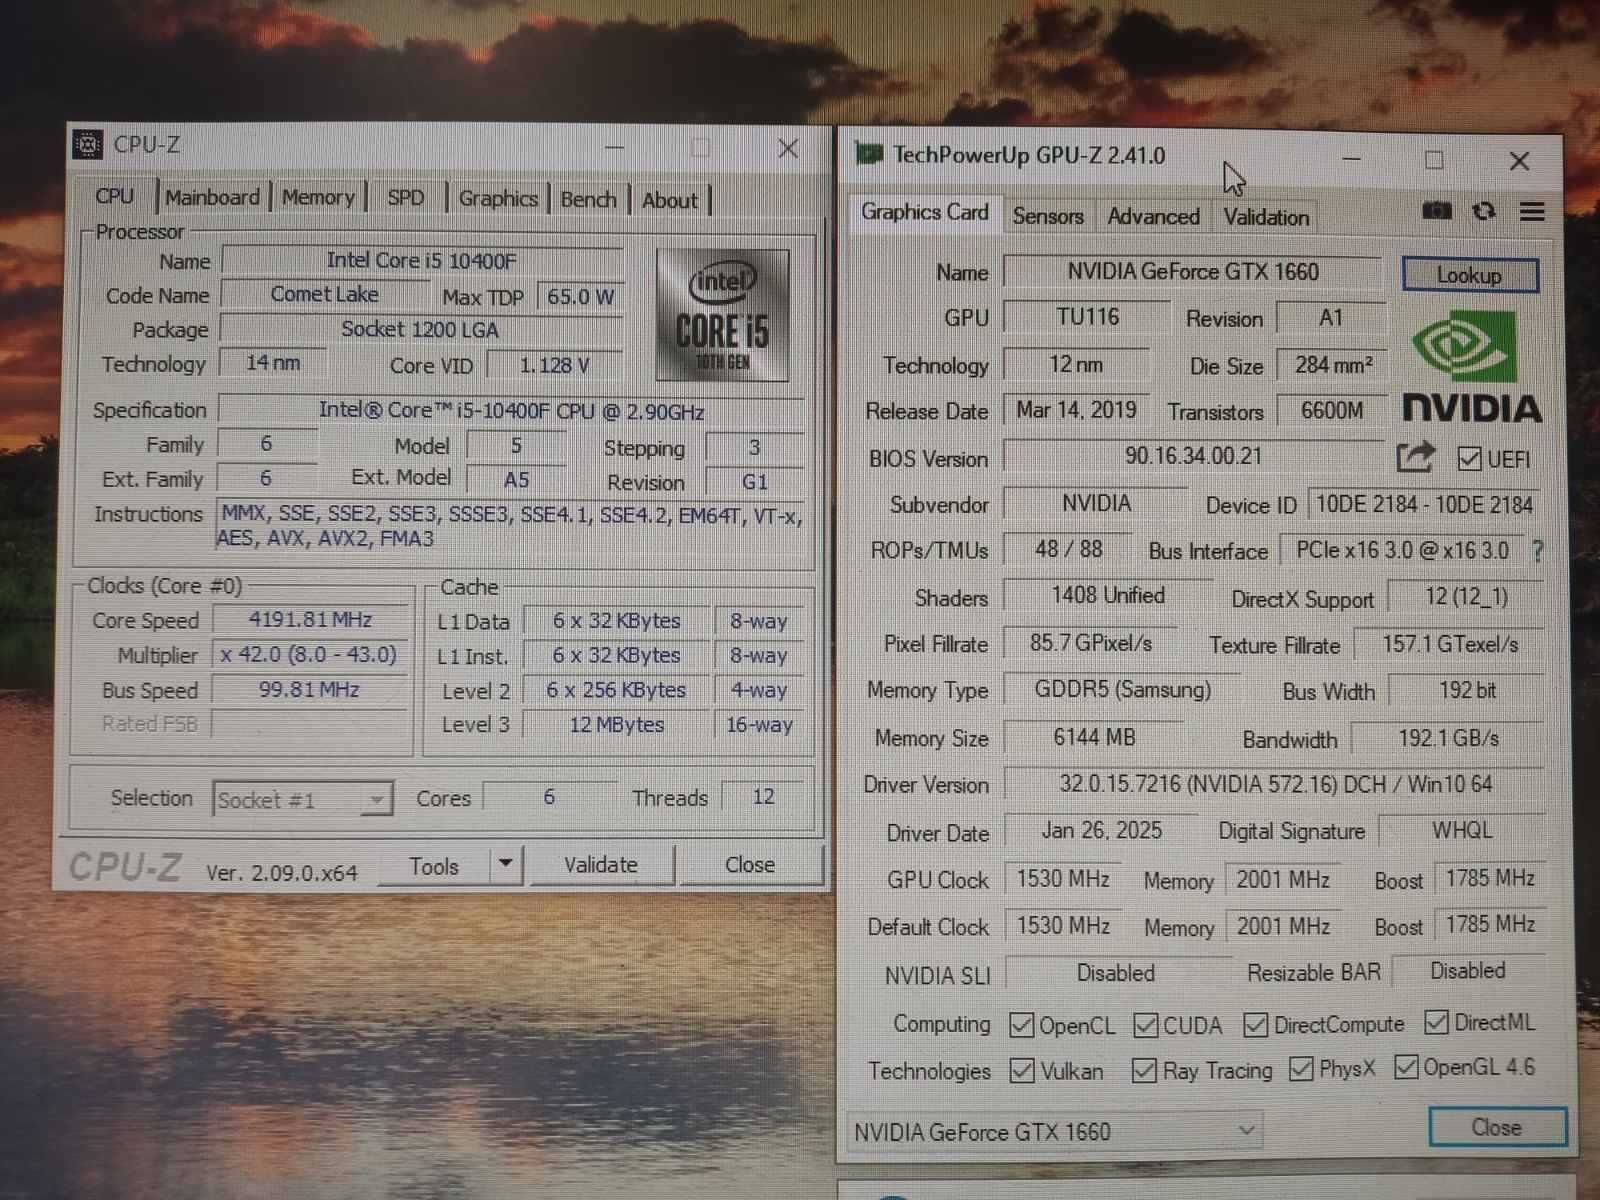Click the CPU Name Intel Core i5 10400F

[x=421, y=261]
